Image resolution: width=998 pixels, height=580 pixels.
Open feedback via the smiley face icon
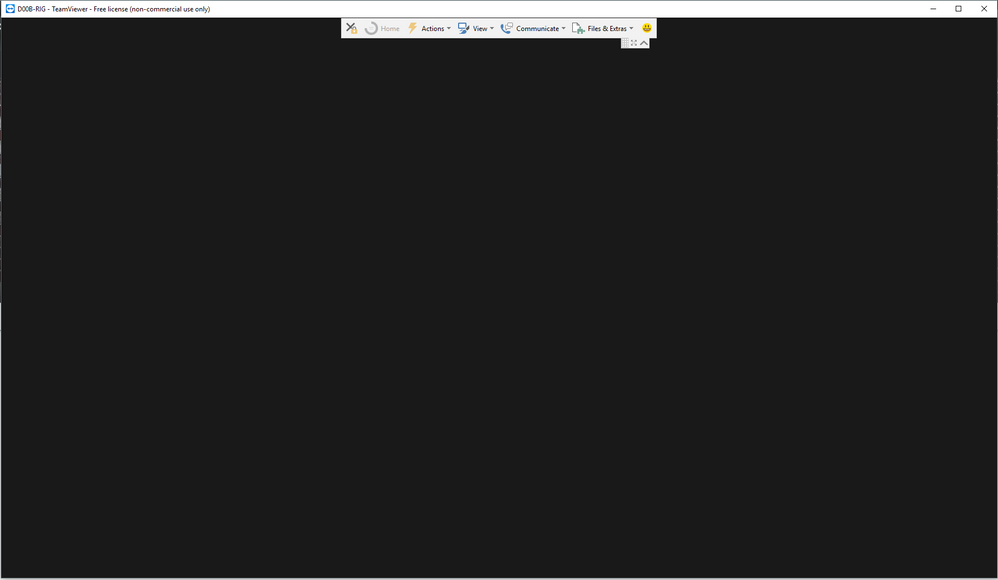(646, 28)
